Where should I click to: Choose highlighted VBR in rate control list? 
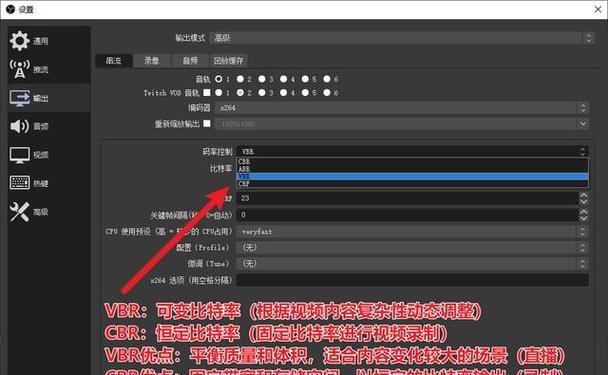(413, 176)
